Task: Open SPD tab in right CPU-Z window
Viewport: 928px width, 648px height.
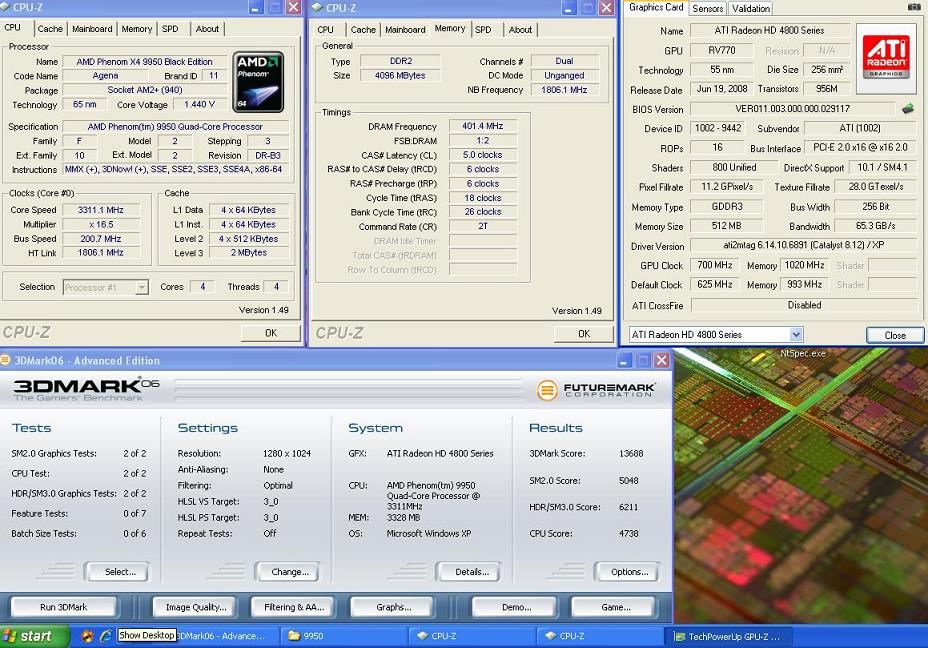Action: coord(484,30)
